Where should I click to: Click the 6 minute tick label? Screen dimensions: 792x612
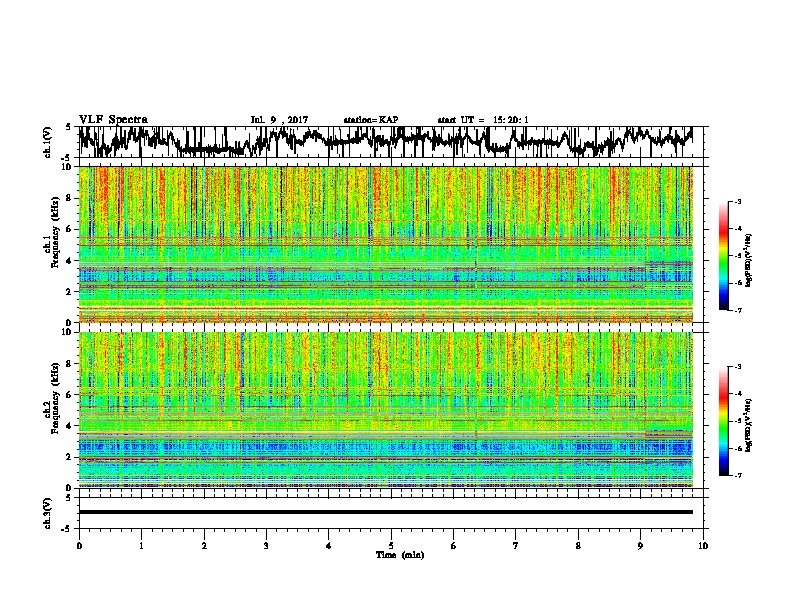(454, 546)
